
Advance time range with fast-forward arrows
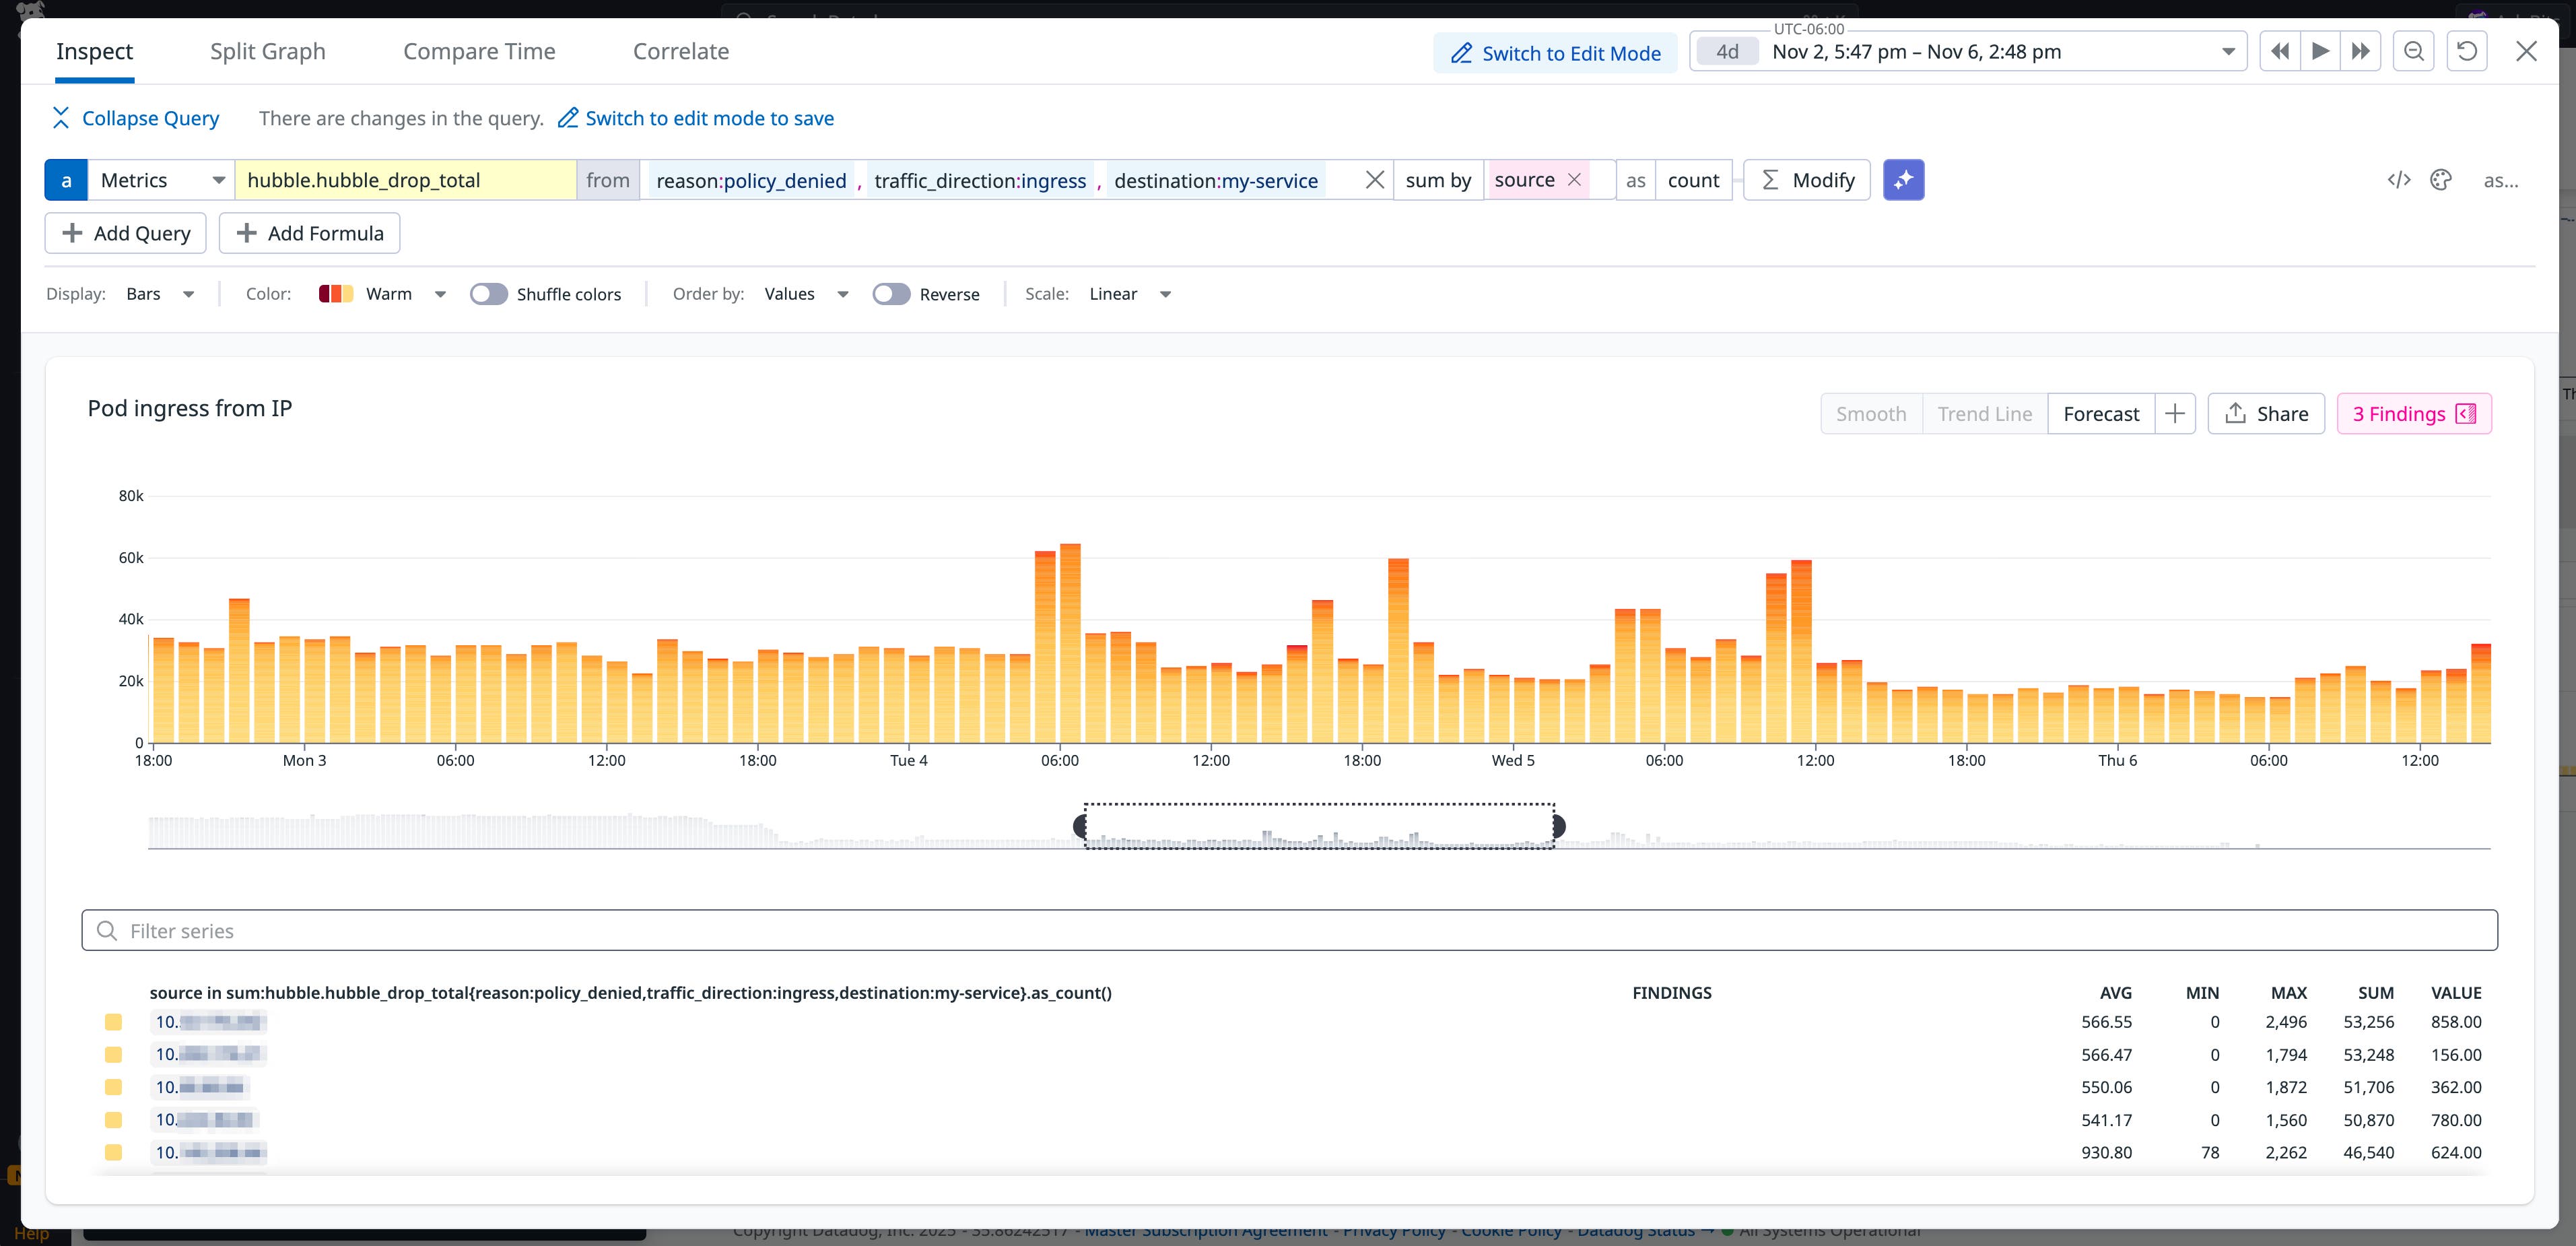(2360, 51)
